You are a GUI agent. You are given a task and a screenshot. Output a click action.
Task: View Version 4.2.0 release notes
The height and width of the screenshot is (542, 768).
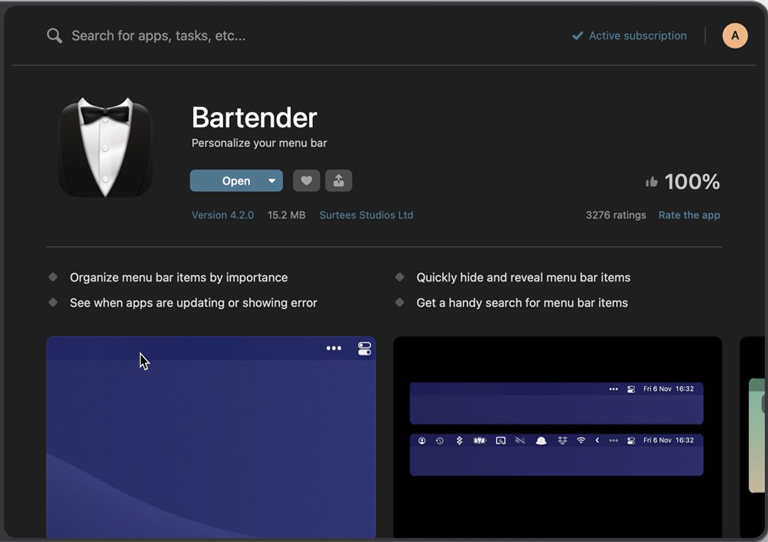222,215
